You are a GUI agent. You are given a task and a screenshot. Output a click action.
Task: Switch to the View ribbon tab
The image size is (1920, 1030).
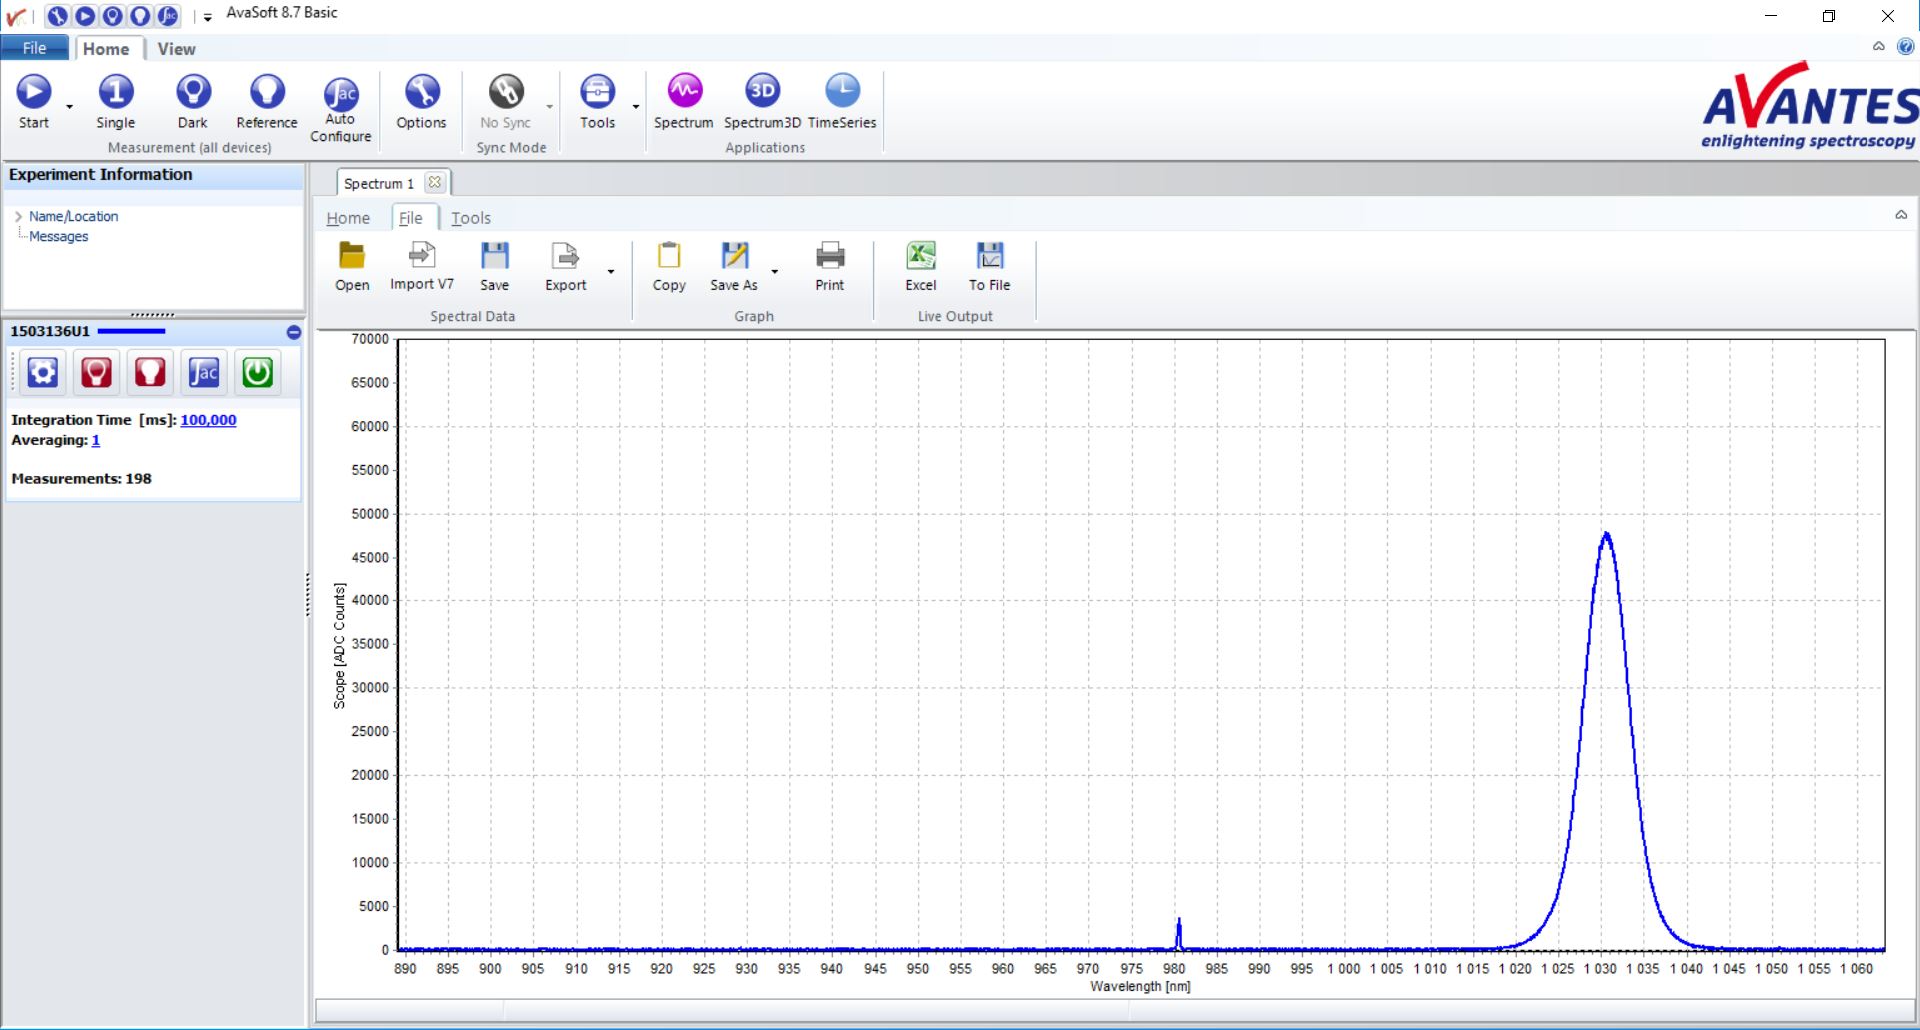176,49
